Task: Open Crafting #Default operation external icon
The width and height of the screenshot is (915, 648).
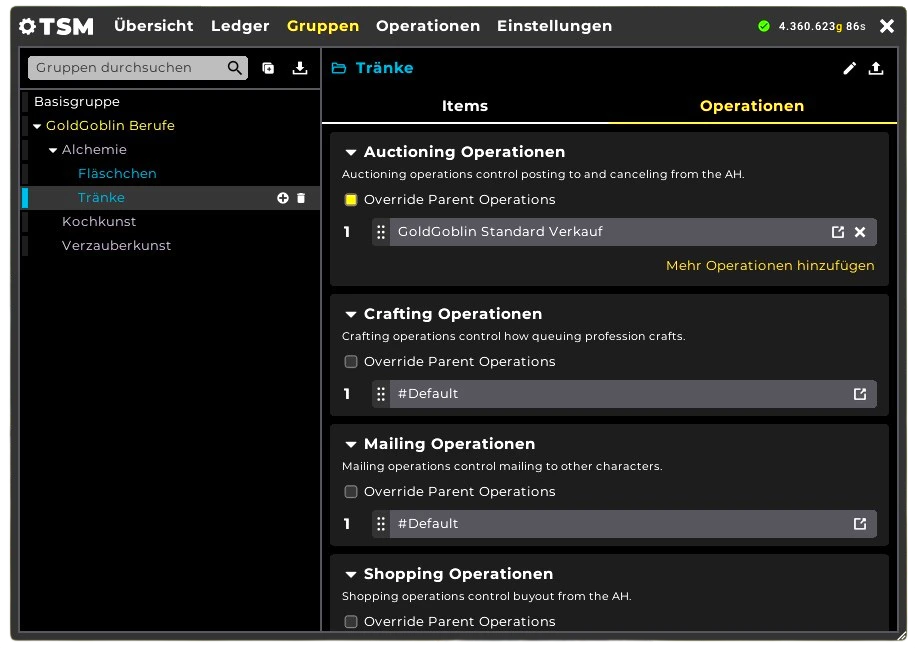Action: point(860,394)
